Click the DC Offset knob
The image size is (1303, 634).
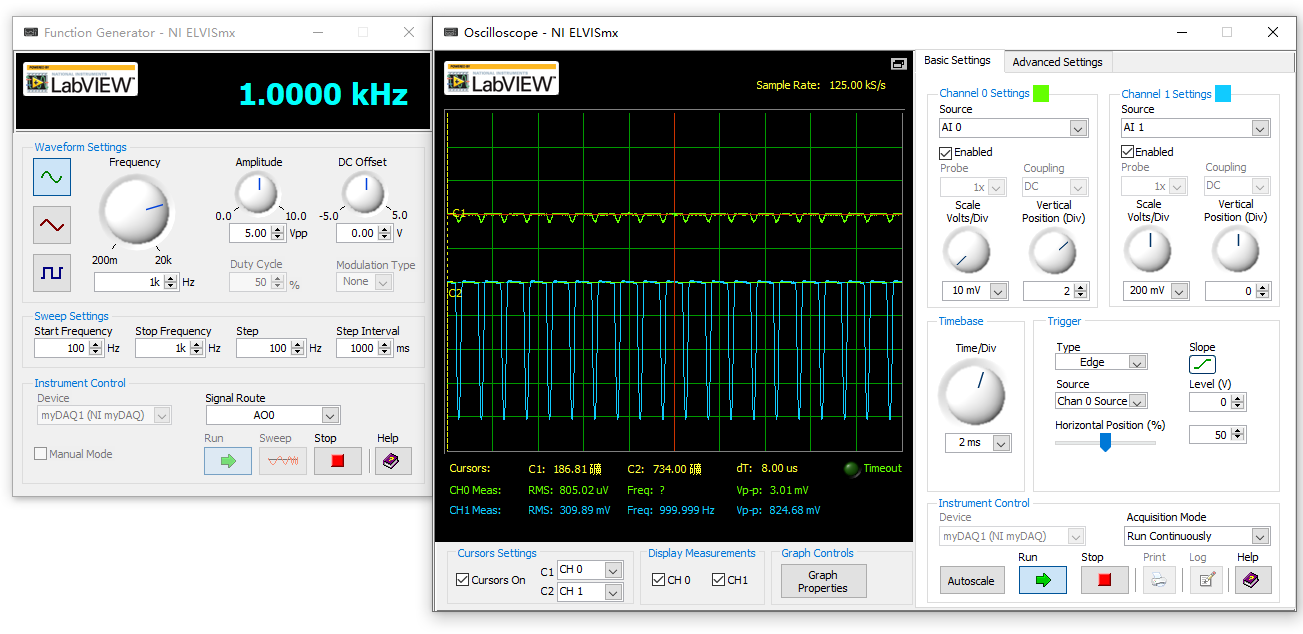click(364, 193)
